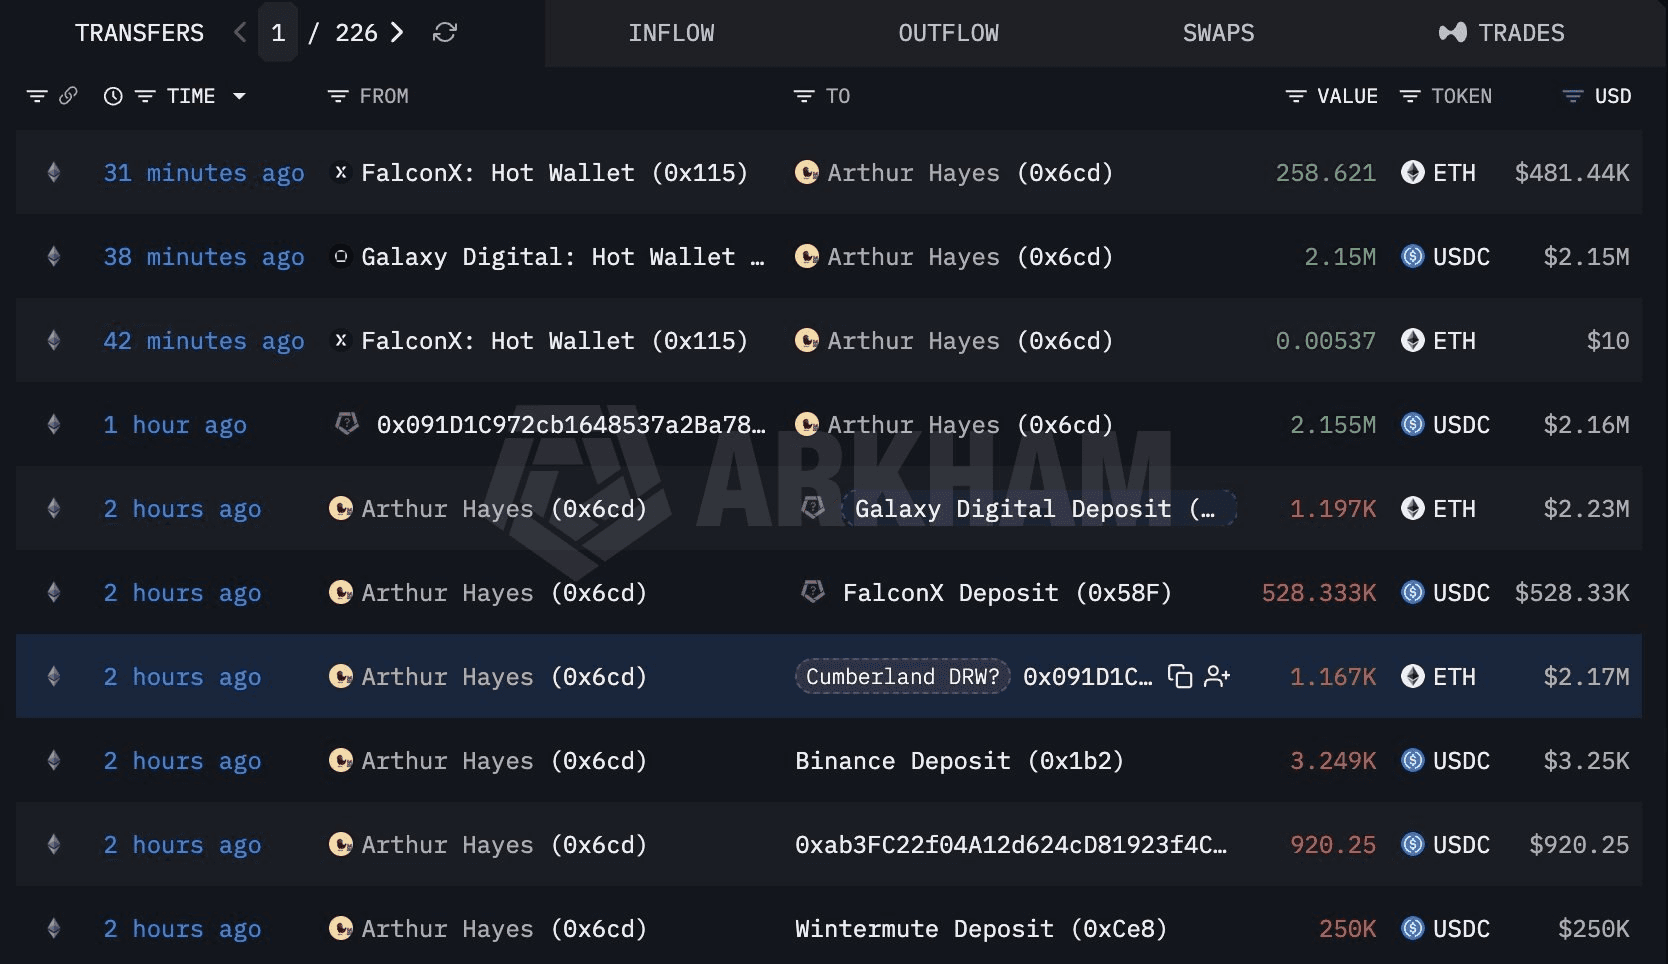
Task: Click the USDC token in the $3.25K row
Action: point(1445,761)
